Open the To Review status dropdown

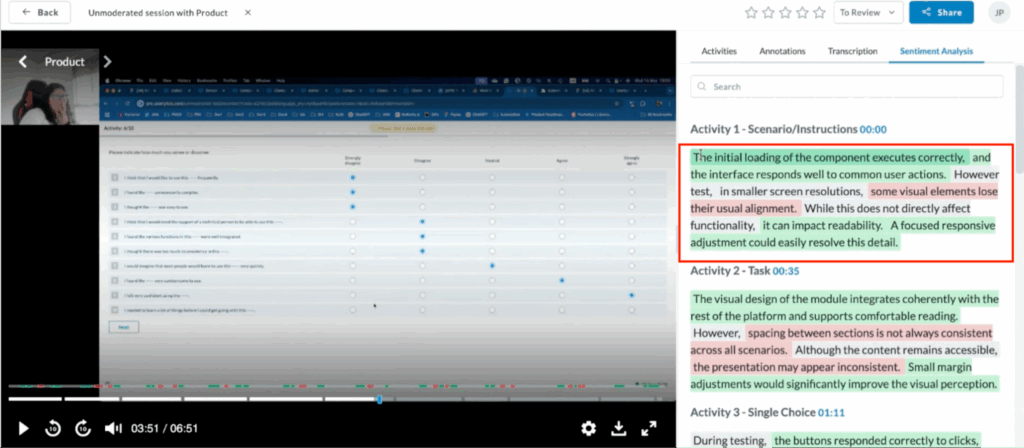[866, 13]
